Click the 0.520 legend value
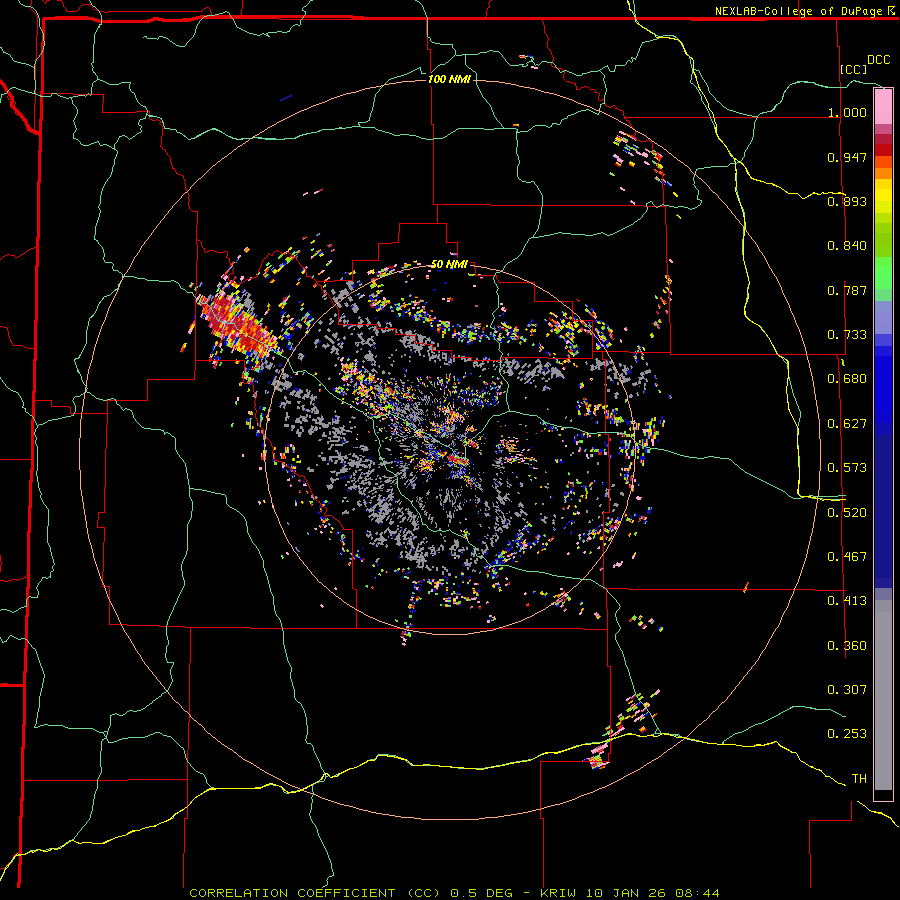The image size is (900, 900). (x=847, y=513)
